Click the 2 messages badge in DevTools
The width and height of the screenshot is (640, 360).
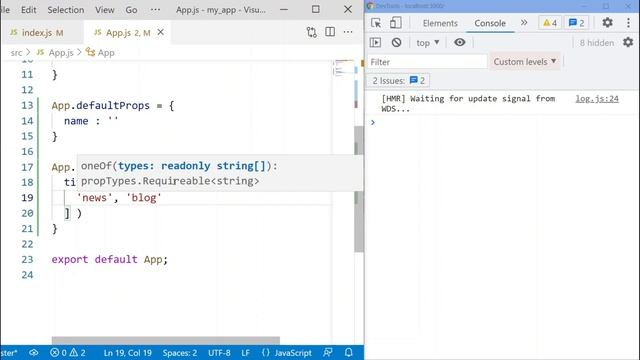(577, 23)
